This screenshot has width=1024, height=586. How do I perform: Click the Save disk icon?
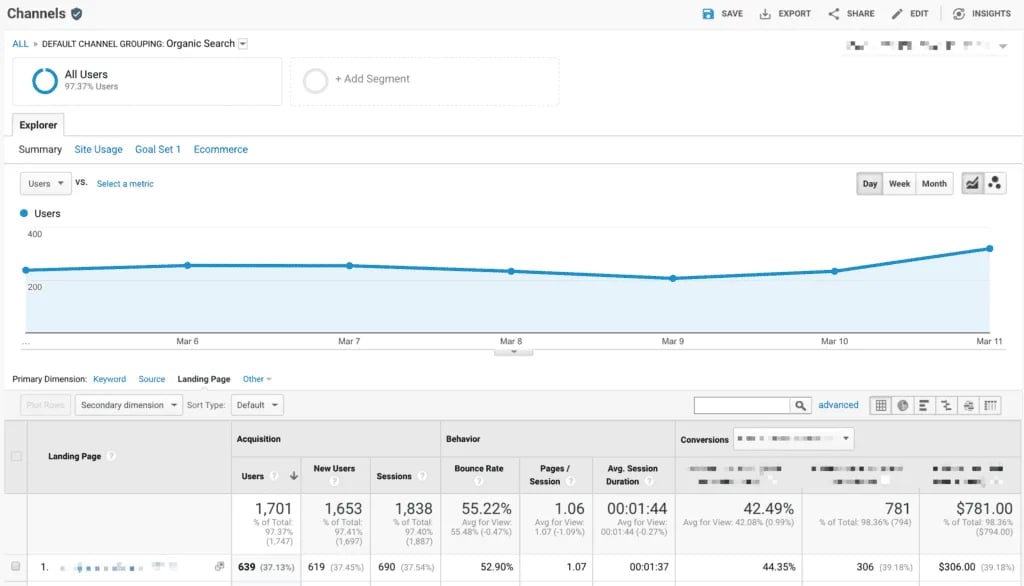point(708,14)
